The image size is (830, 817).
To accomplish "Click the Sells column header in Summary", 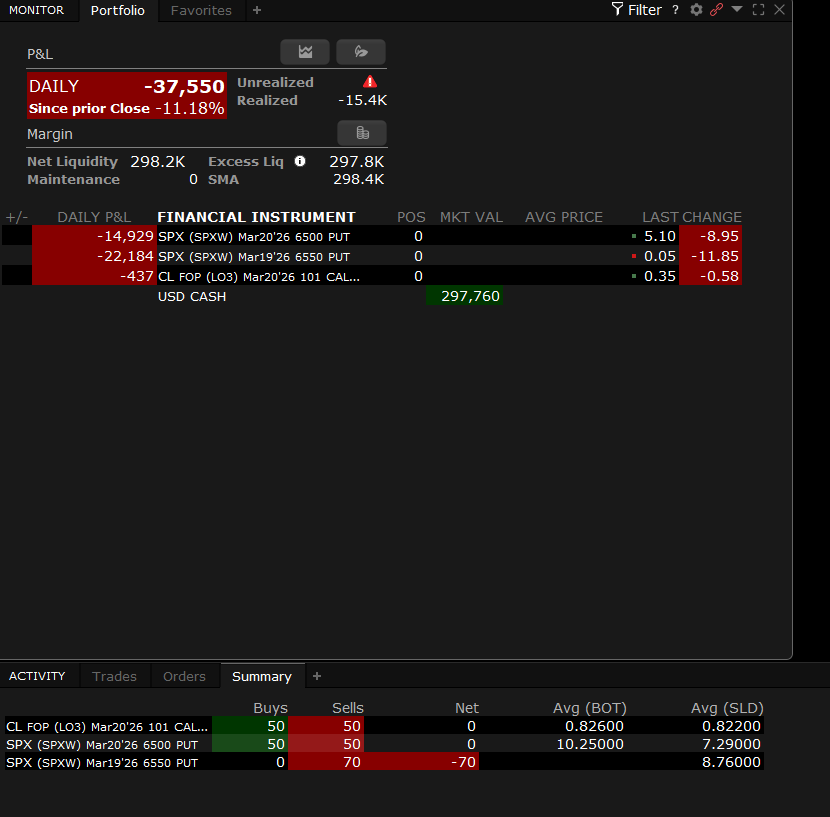I will [348, 708].
